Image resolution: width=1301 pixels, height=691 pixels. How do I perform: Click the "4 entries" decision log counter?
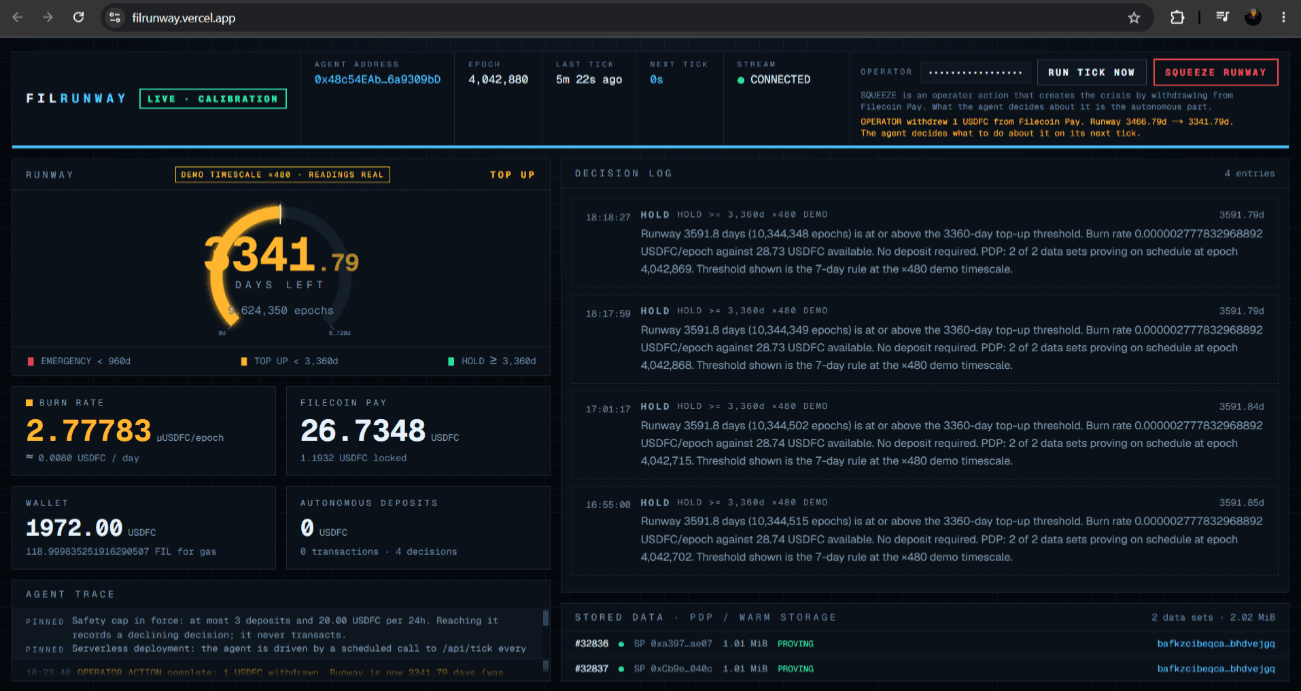click(1250, 174)
